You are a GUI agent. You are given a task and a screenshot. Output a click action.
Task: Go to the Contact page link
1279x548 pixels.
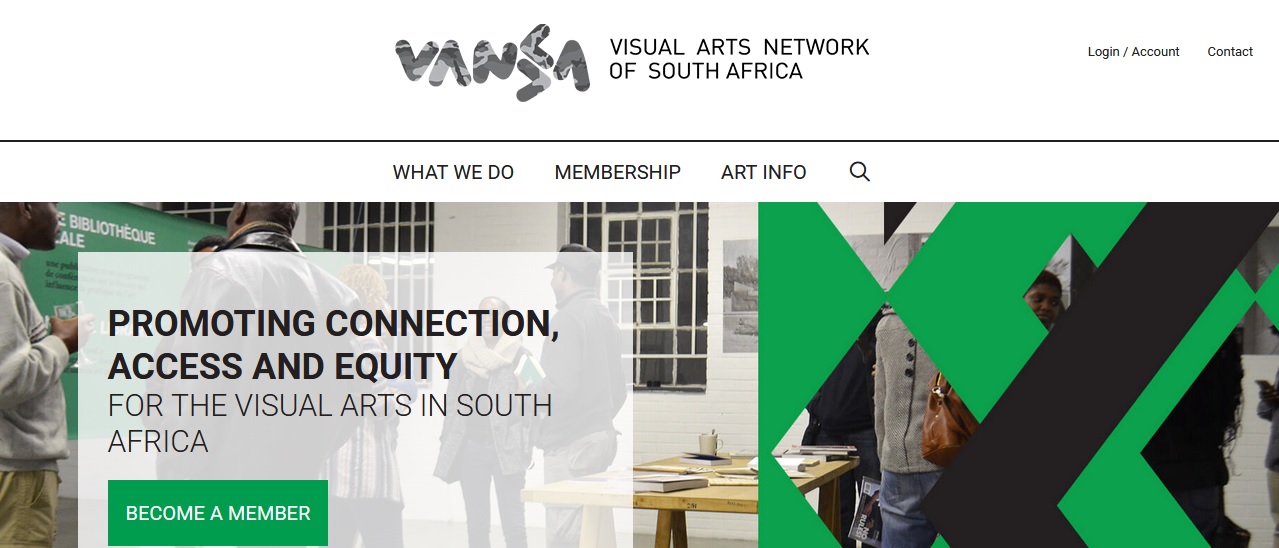pyautogui.click(x=1230, y=52)
